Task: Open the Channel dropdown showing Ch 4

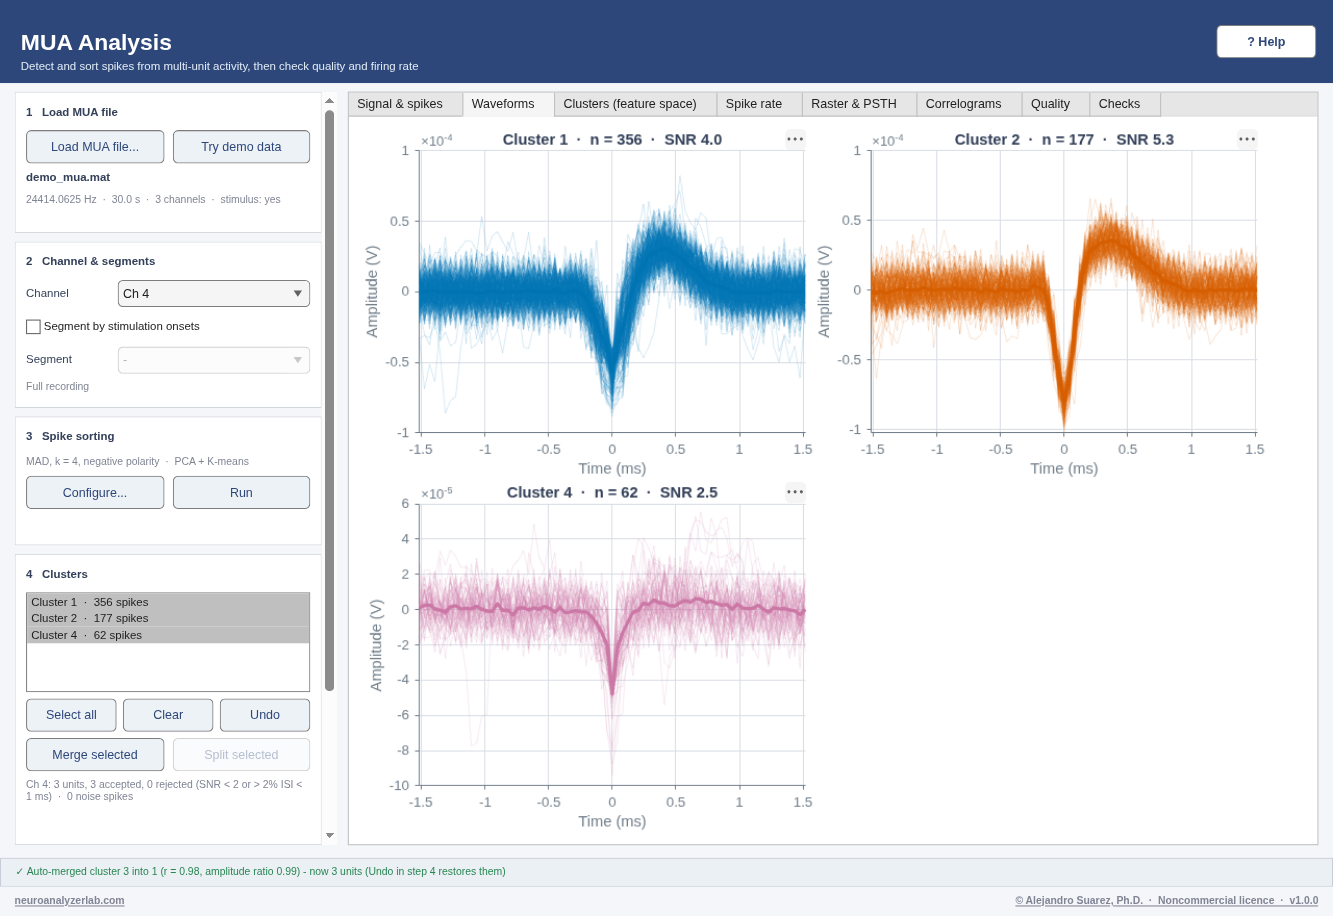Action: click(x=214, y=293)
